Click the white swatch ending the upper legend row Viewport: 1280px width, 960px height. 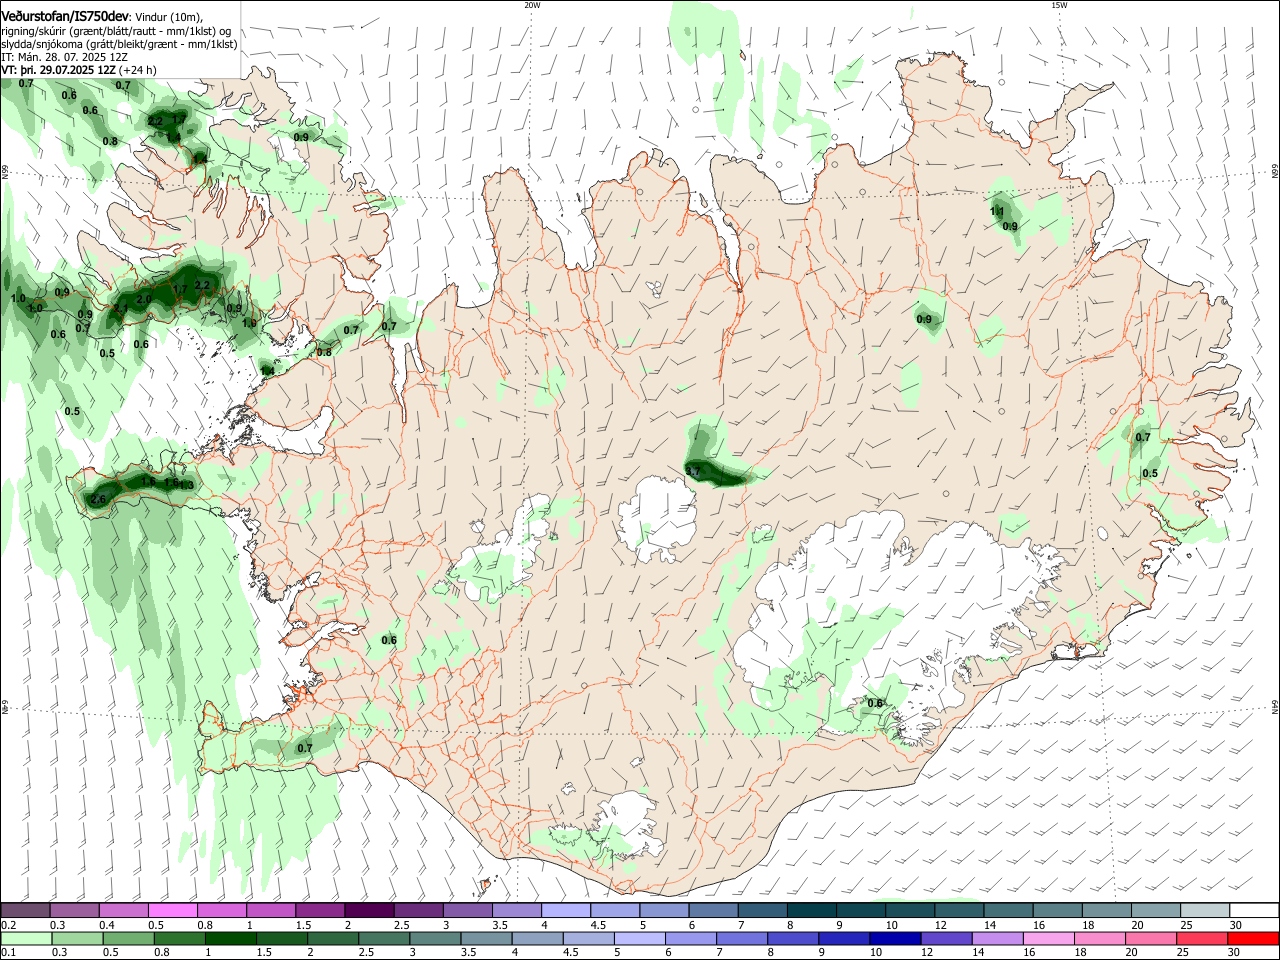pyautogui.click(x=1253, y=911)
